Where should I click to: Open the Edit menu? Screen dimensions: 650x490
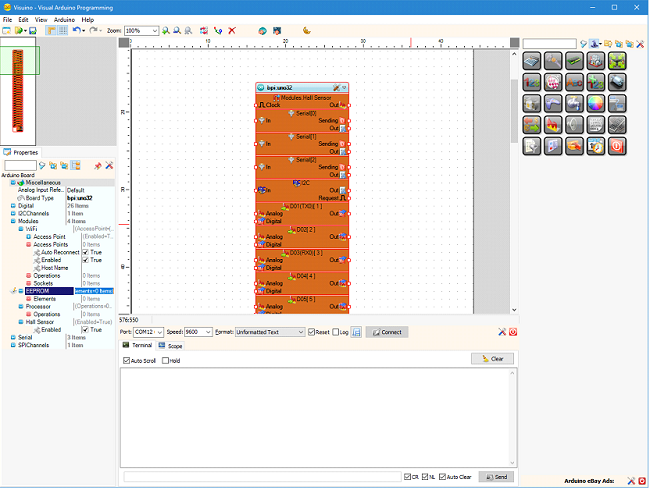pos(23,20)
